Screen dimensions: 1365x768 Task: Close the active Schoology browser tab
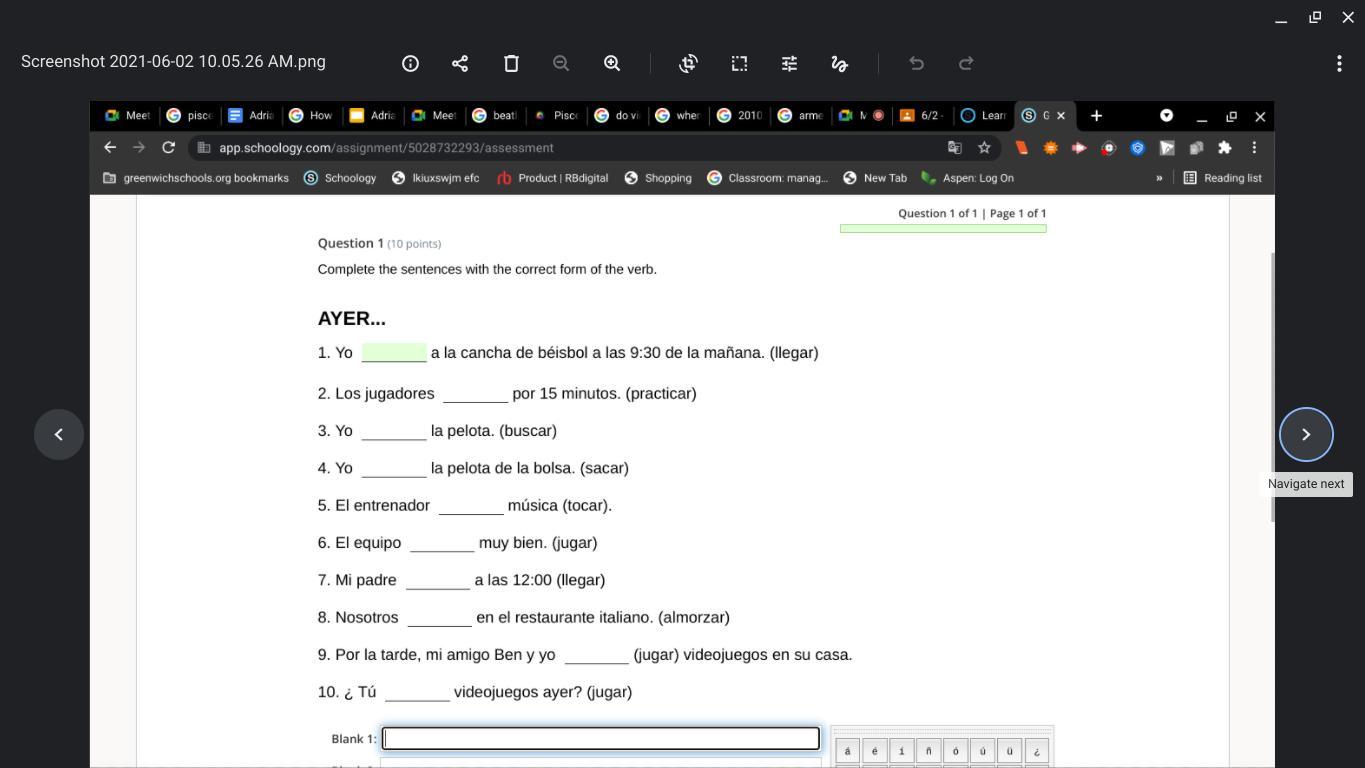(x=1061, y=116)
